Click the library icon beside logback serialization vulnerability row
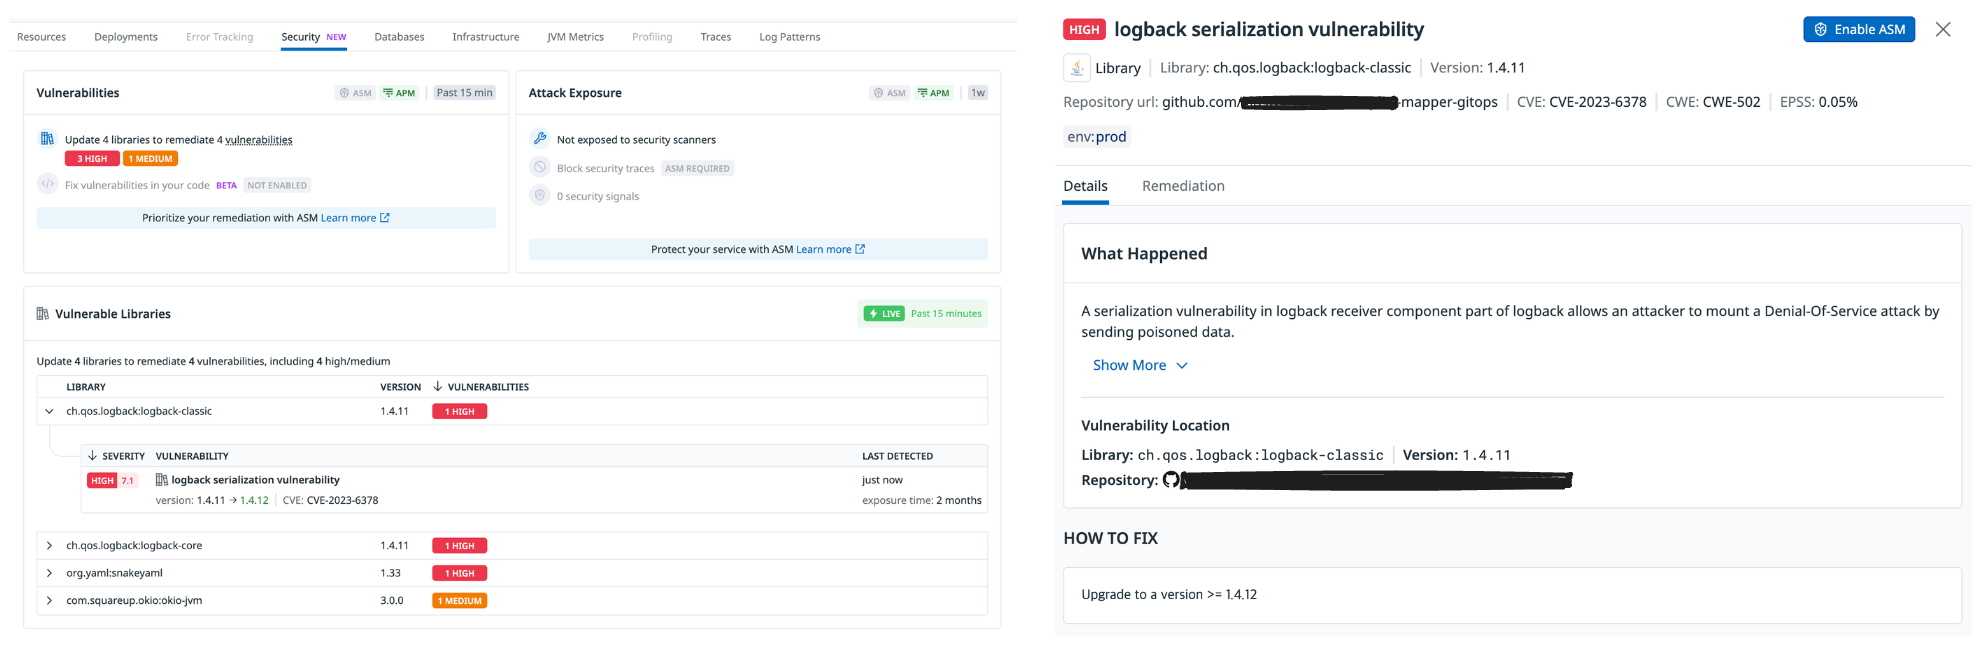Viewport: 1982px width, 653px height. (162, 480)
